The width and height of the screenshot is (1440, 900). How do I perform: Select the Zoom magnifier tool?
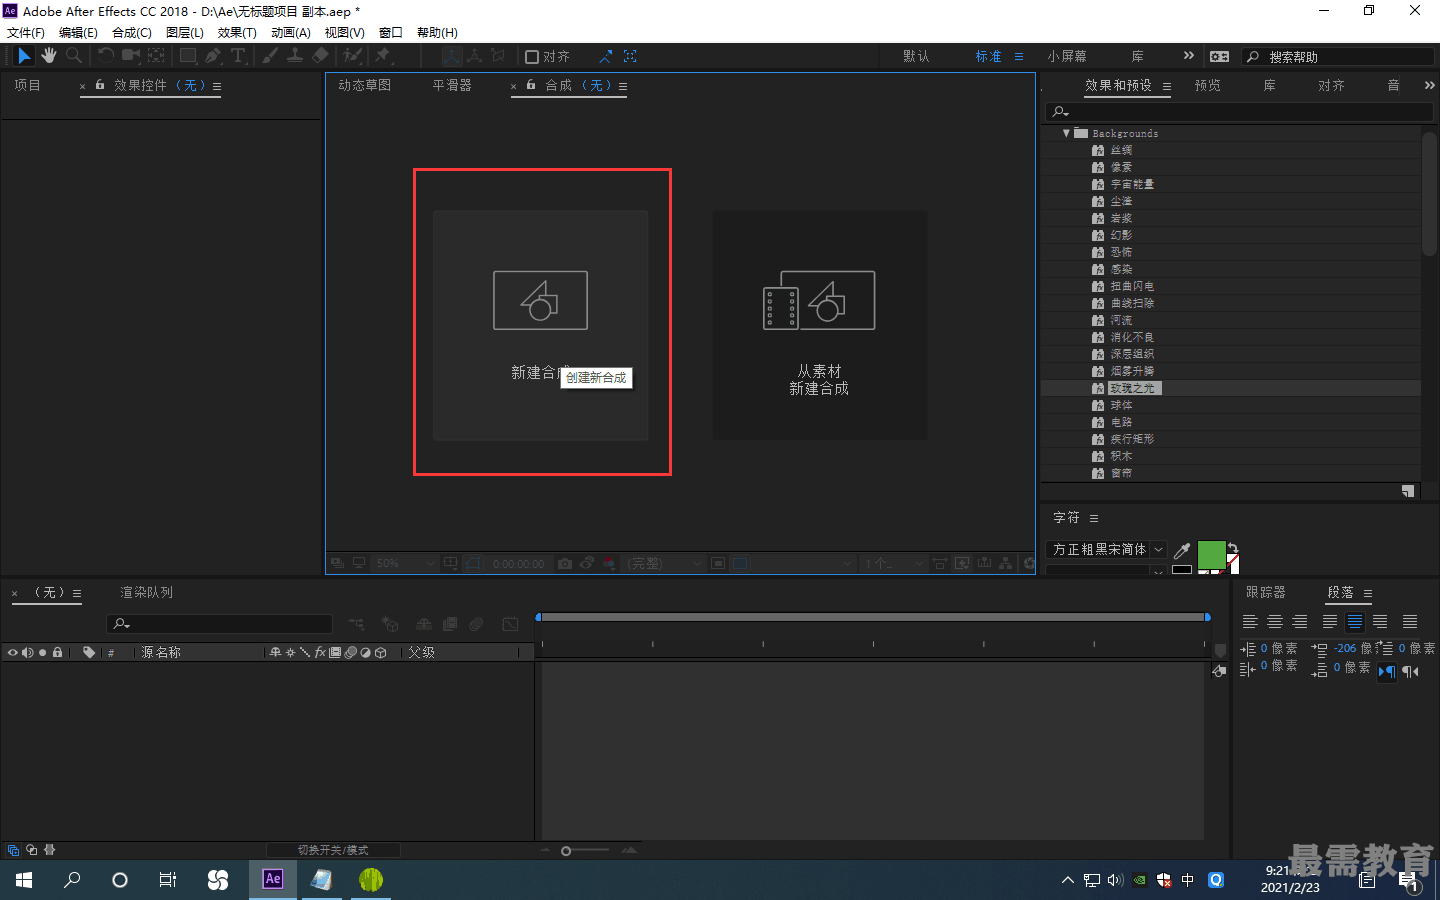tap(73, 56)
